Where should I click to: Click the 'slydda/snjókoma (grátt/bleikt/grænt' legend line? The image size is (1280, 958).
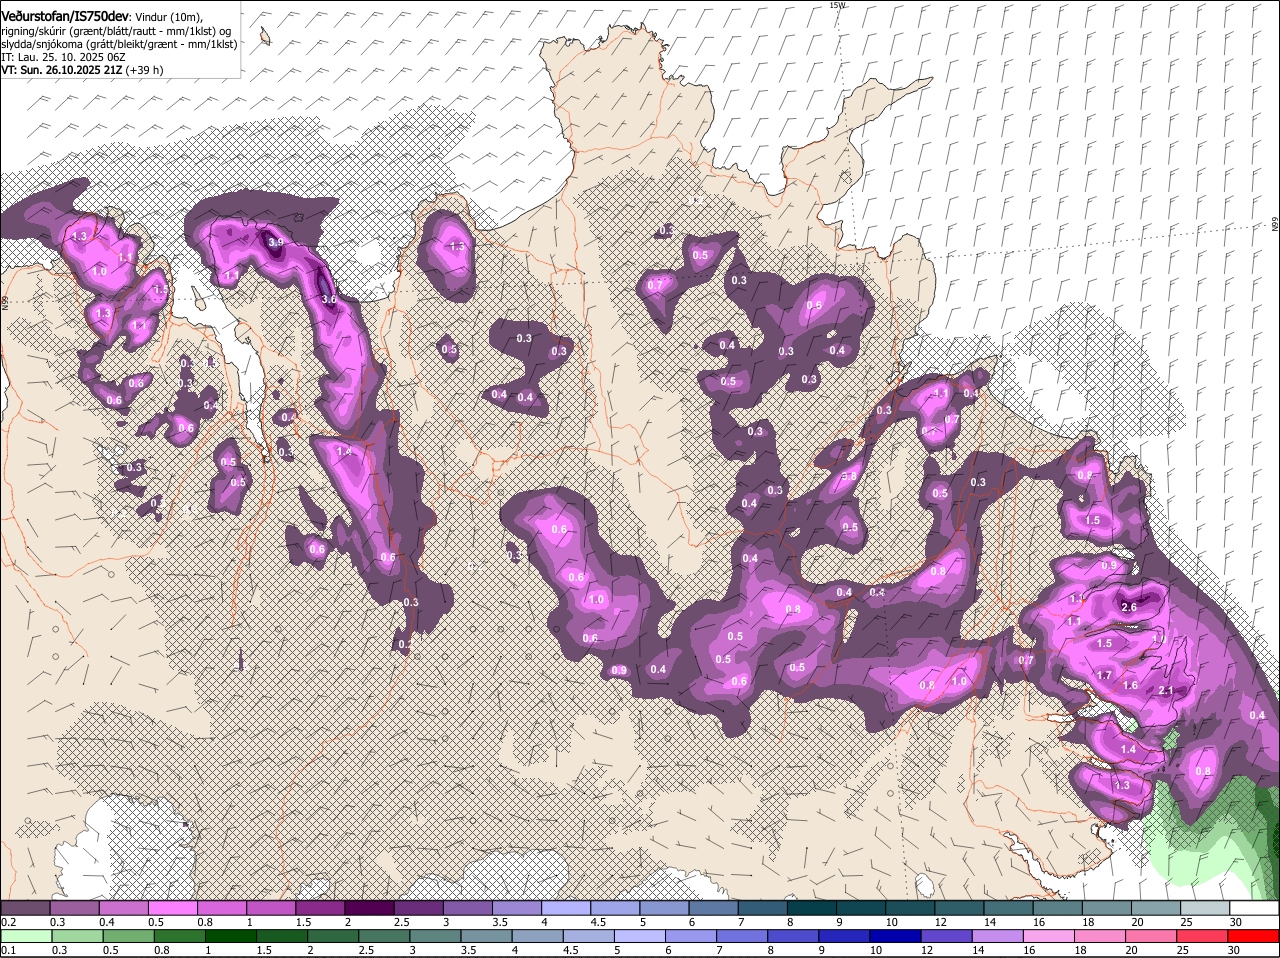[x=119, y=44]
